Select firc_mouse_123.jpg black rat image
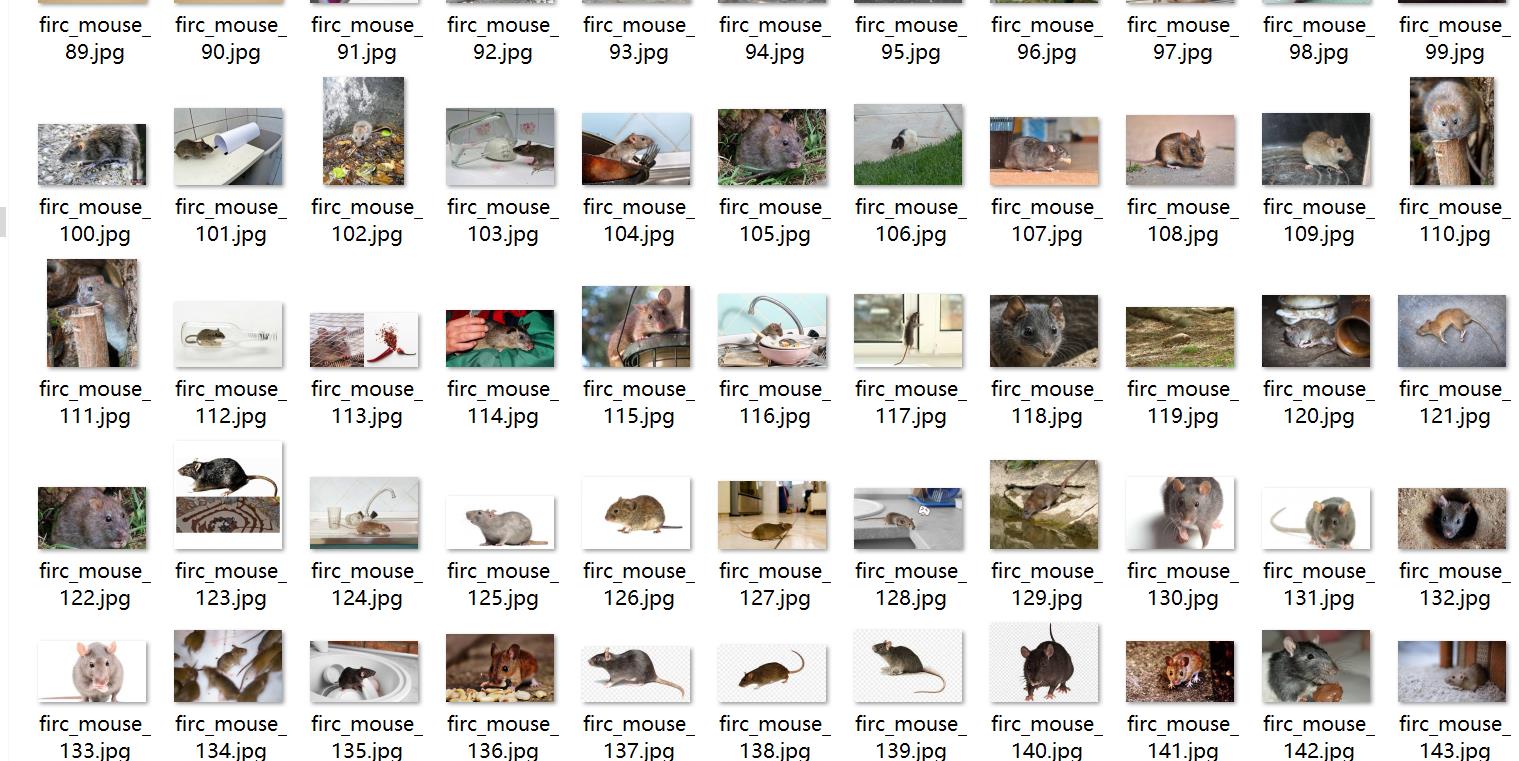The height and width of the screenshot is (761, 1519). (228, 495)
